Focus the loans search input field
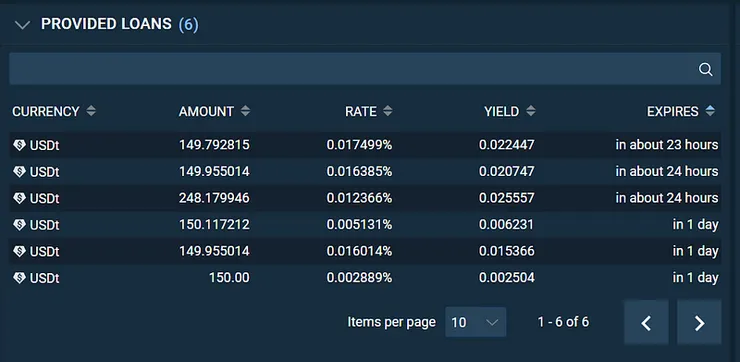 (x=365, y=69)
